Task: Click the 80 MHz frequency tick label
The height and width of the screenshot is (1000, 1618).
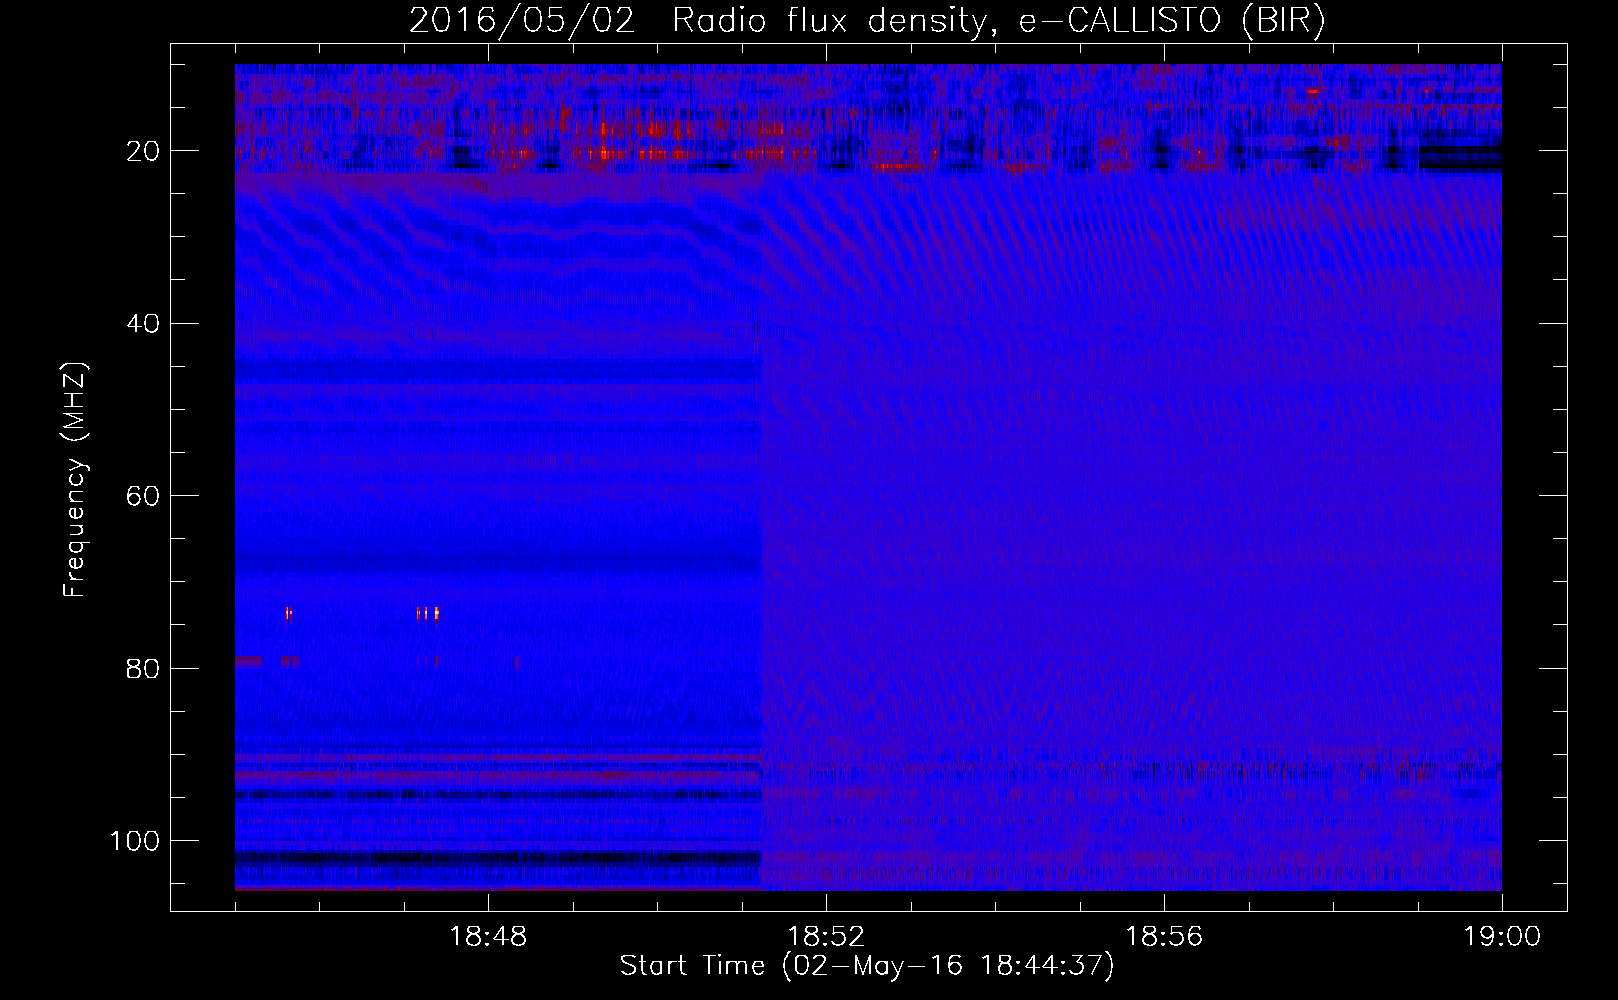Action: pyautogui.click(x=143, y=668)
